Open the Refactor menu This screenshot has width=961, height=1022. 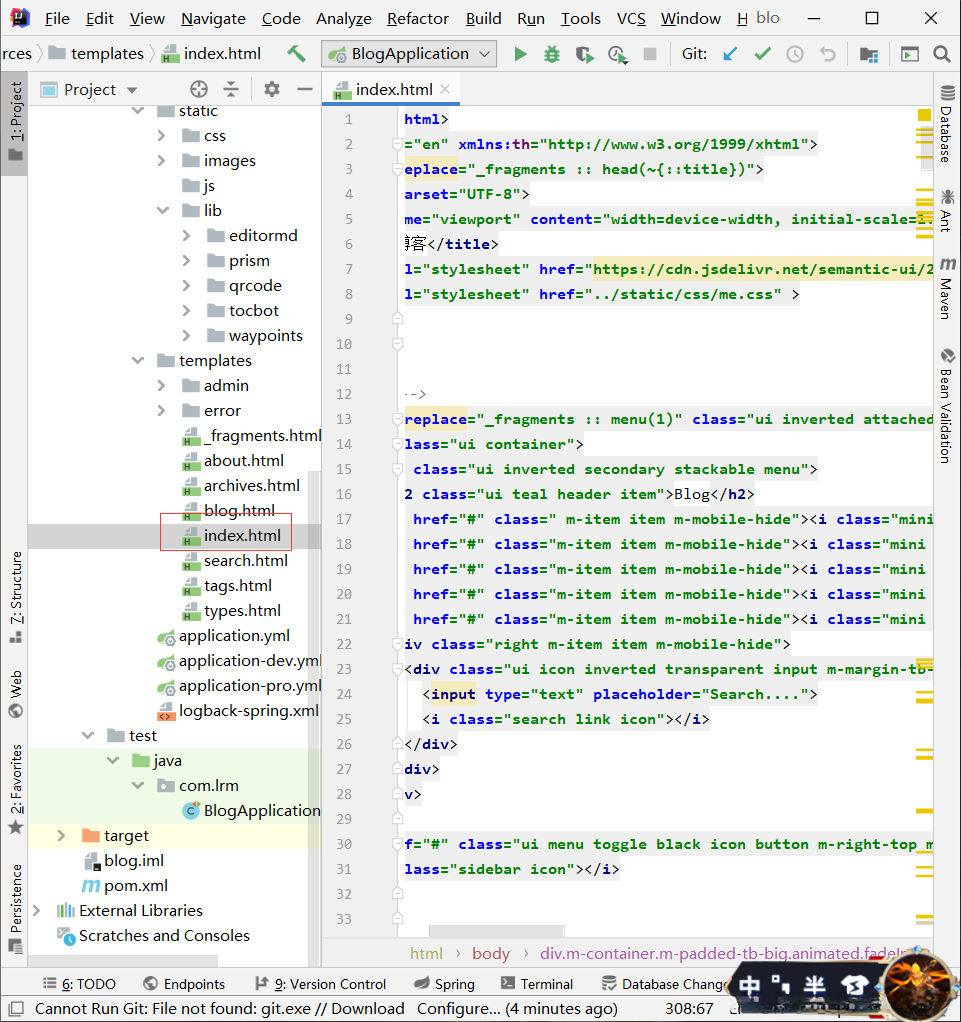(417, 18)
